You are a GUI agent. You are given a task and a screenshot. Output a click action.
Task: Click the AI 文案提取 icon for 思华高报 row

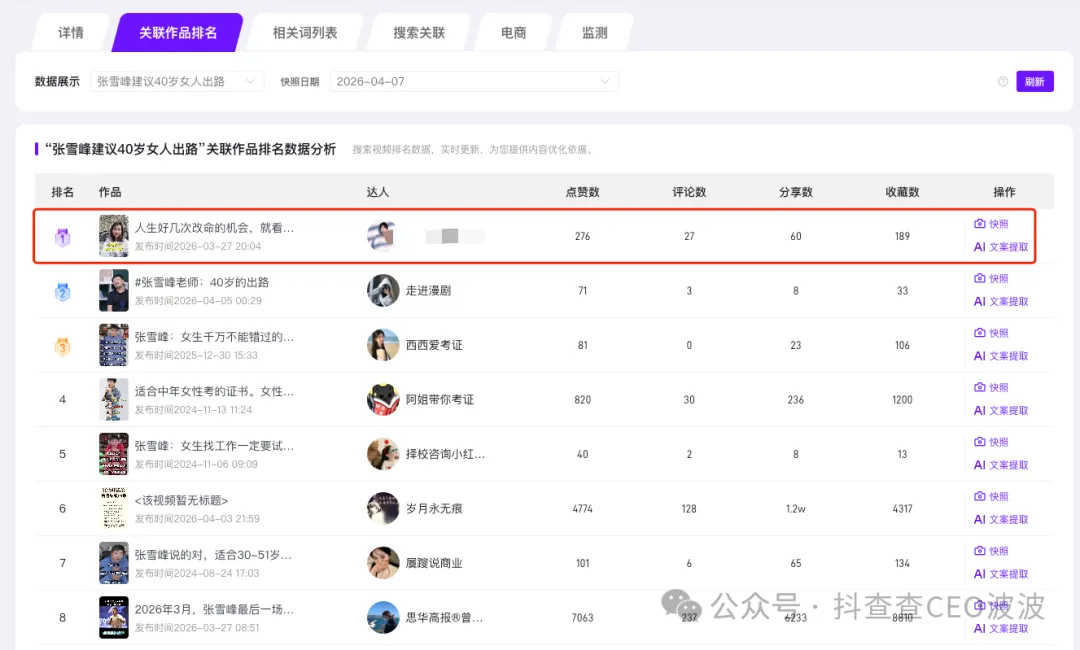click(996, 628)
